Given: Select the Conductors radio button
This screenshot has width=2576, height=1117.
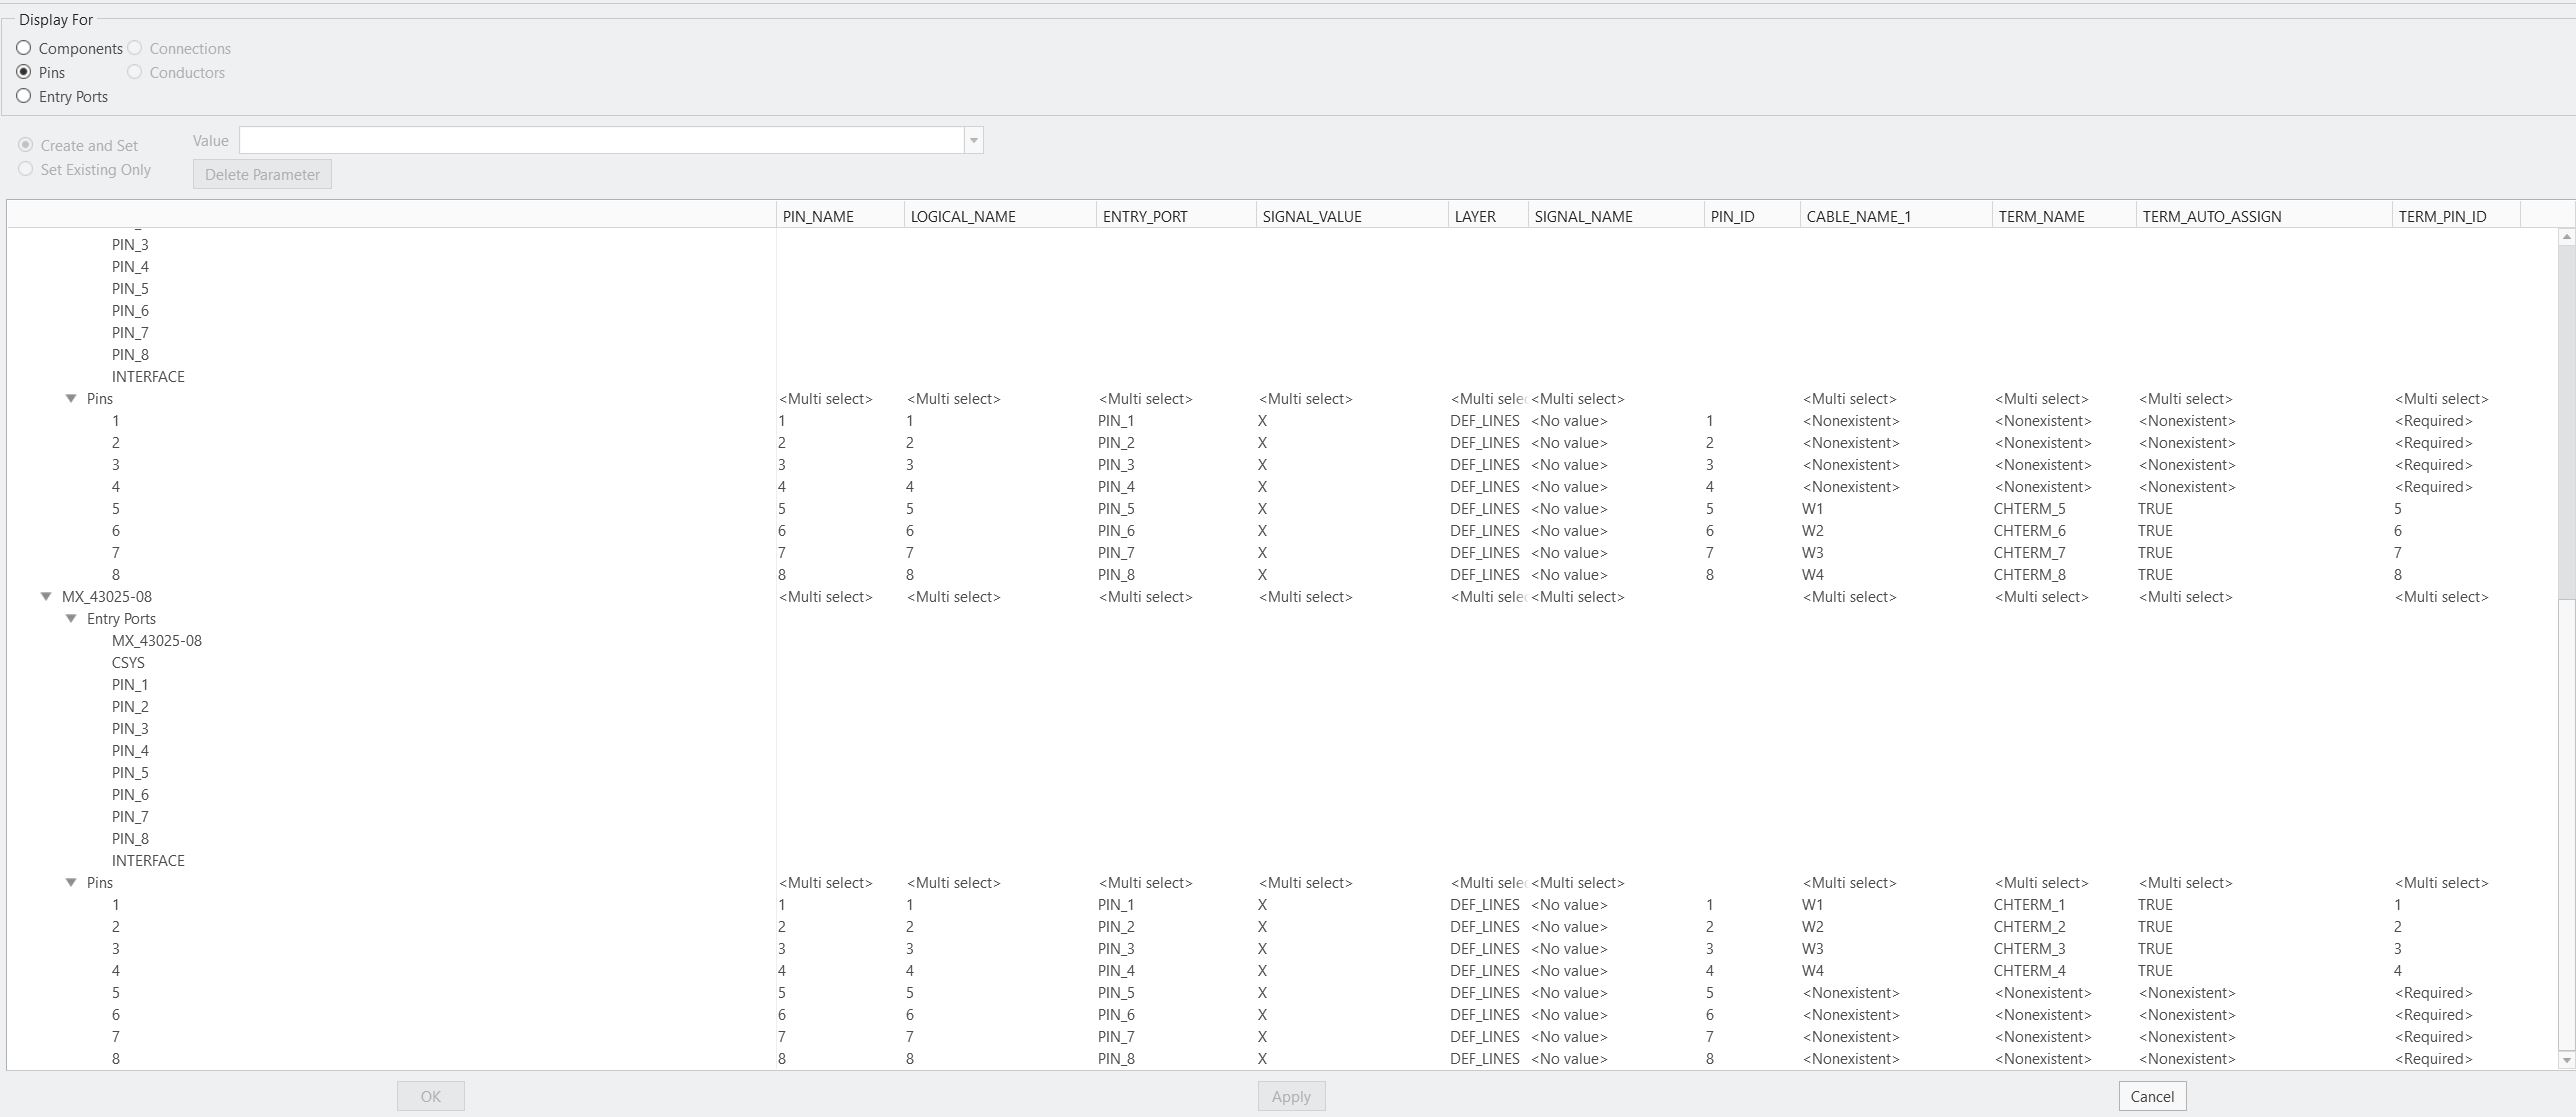Looking at the screenshot, I should point(135,72).
